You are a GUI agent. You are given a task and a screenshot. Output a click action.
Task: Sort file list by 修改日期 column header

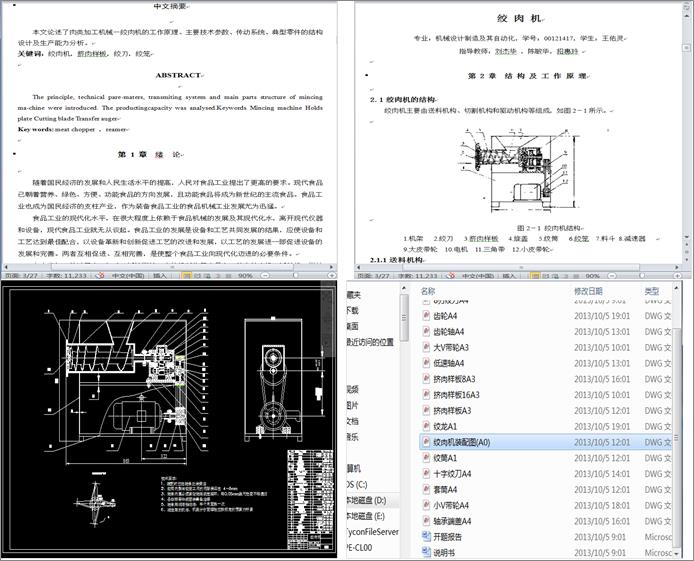pyautogui.click(x=588, y=291)
